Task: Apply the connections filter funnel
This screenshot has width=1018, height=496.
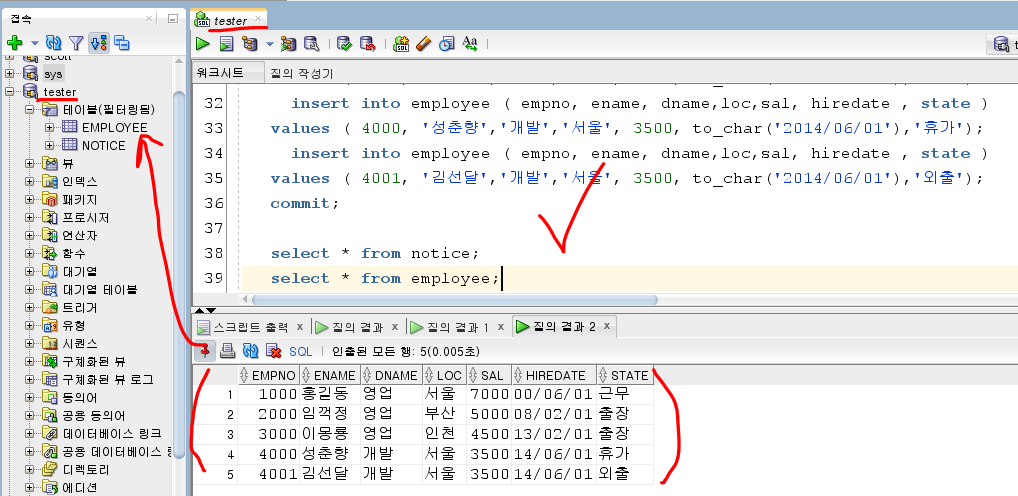Action: click(77, 43)
